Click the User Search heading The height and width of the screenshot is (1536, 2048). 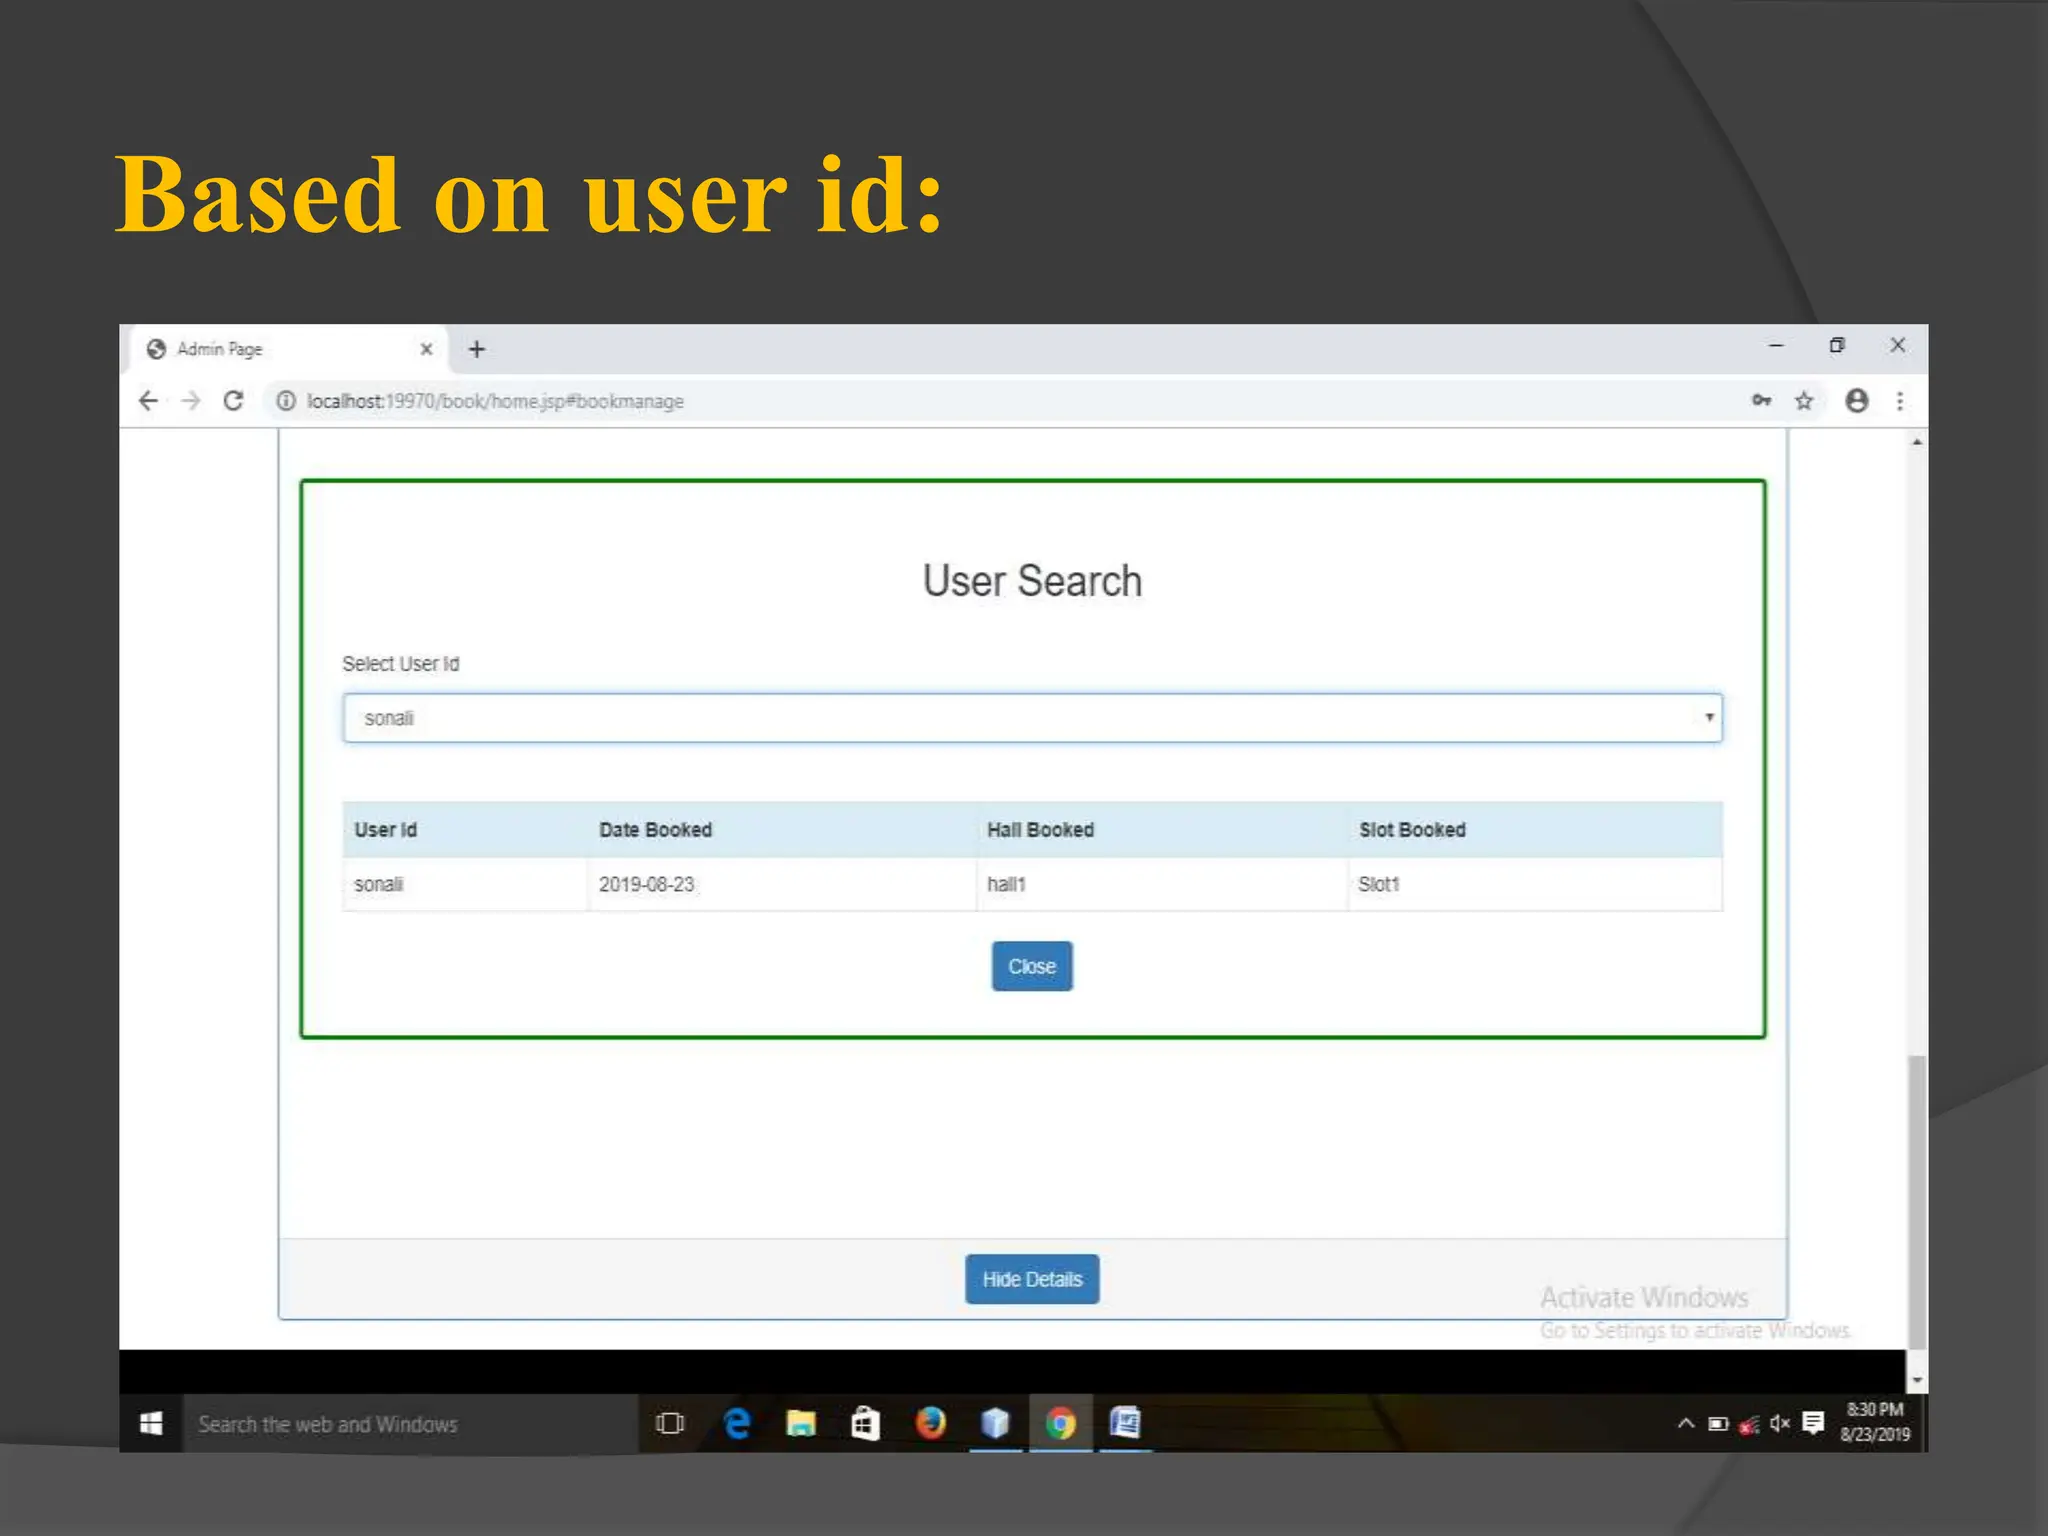[x=1032, y=581]
